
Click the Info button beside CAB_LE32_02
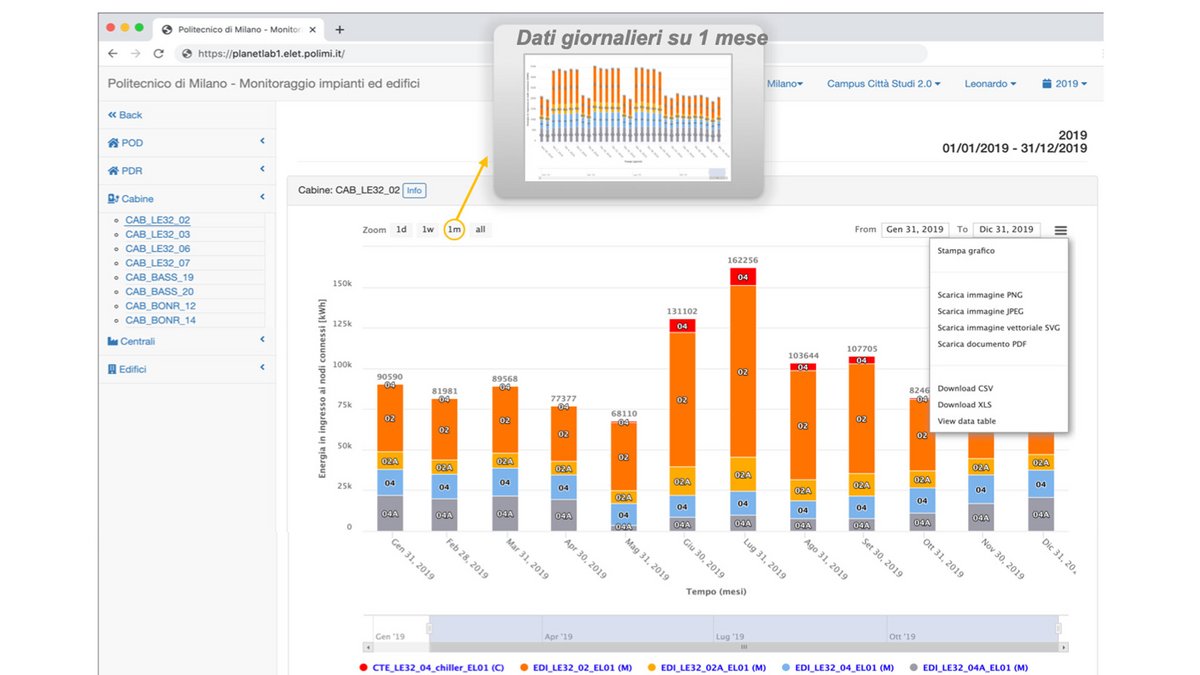click(x=414, y=190)
